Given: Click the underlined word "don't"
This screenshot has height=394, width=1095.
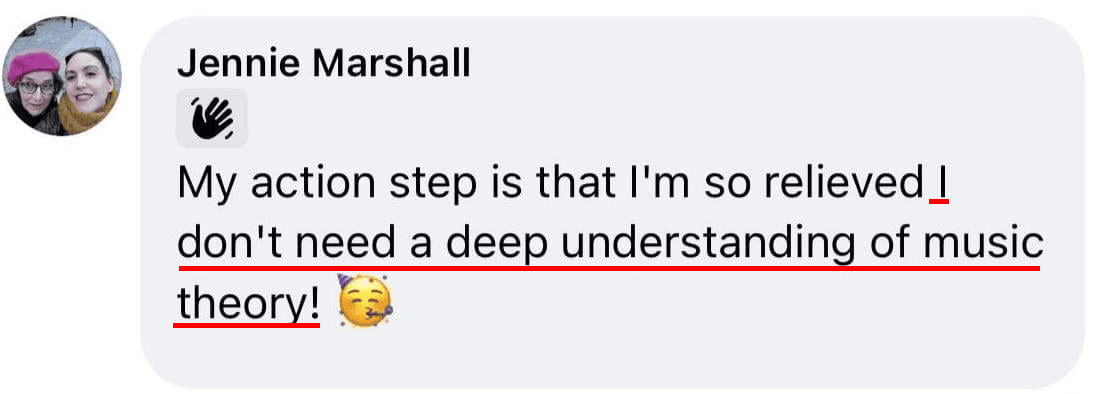Looking at the screenshot, I should 230,244.
